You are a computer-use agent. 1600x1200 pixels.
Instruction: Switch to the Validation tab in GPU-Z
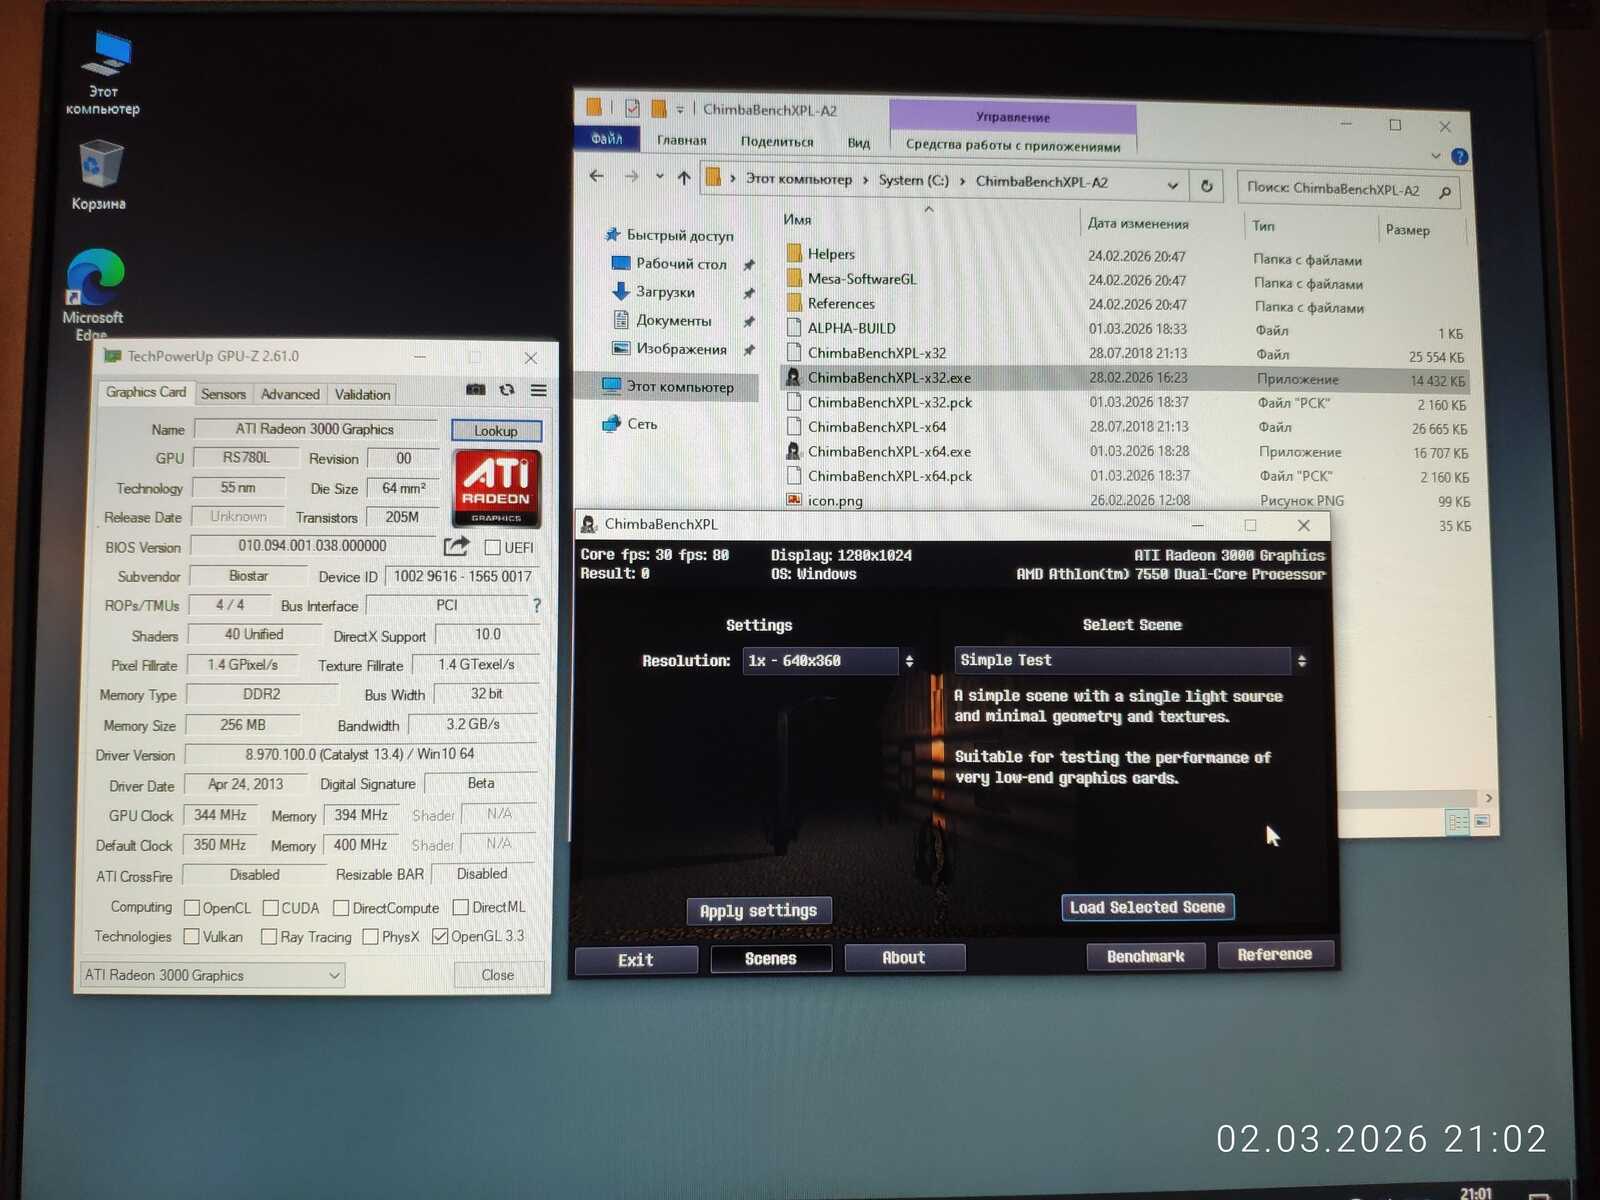pos(362,395)
